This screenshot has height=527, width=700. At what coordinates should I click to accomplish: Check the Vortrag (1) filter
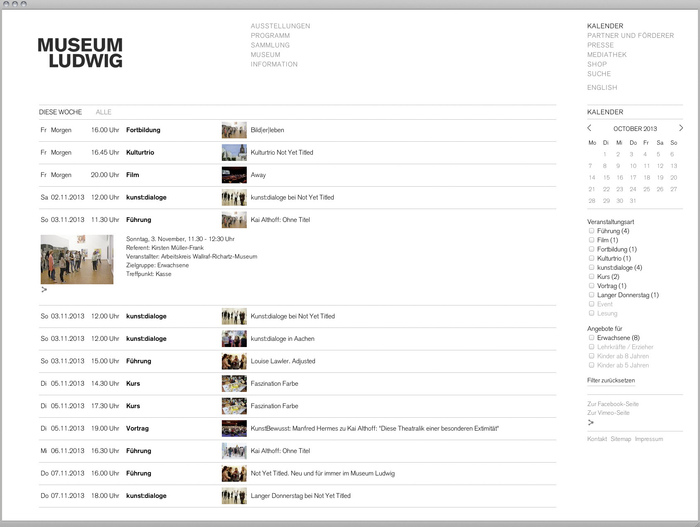coord(591,286)
